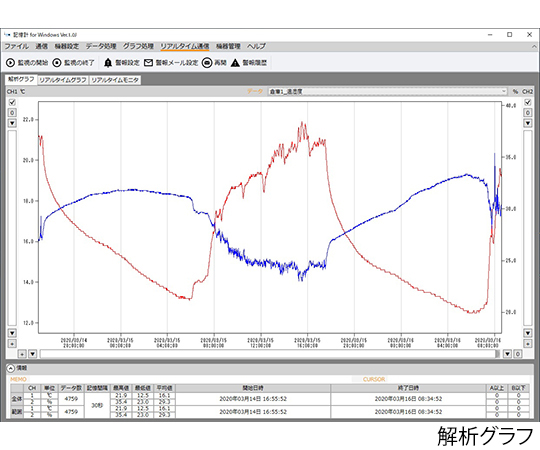Click the CH2 axis reset '0' button
Viewport: 540px width, 450px height.
(x=528, y=113)
